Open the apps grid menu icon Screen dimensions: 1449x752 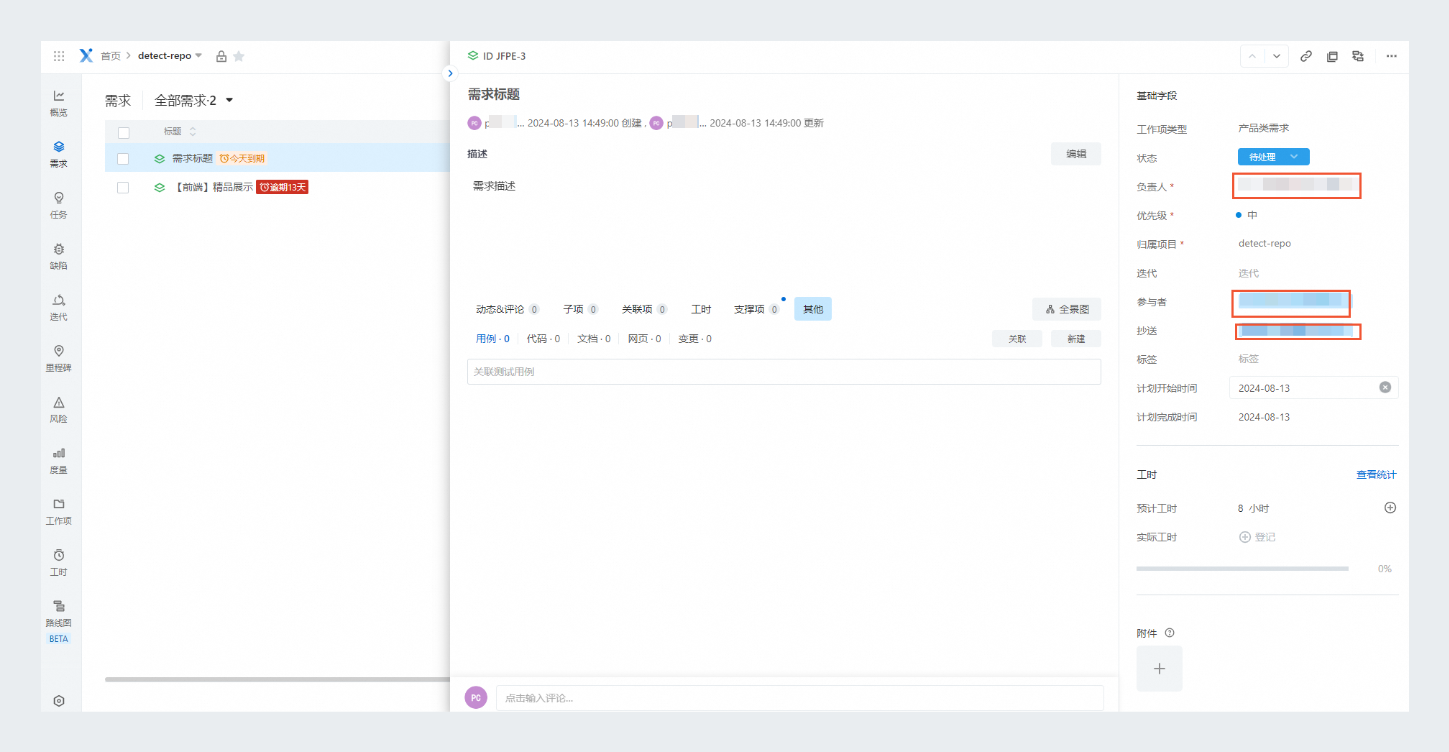point(59,56)
